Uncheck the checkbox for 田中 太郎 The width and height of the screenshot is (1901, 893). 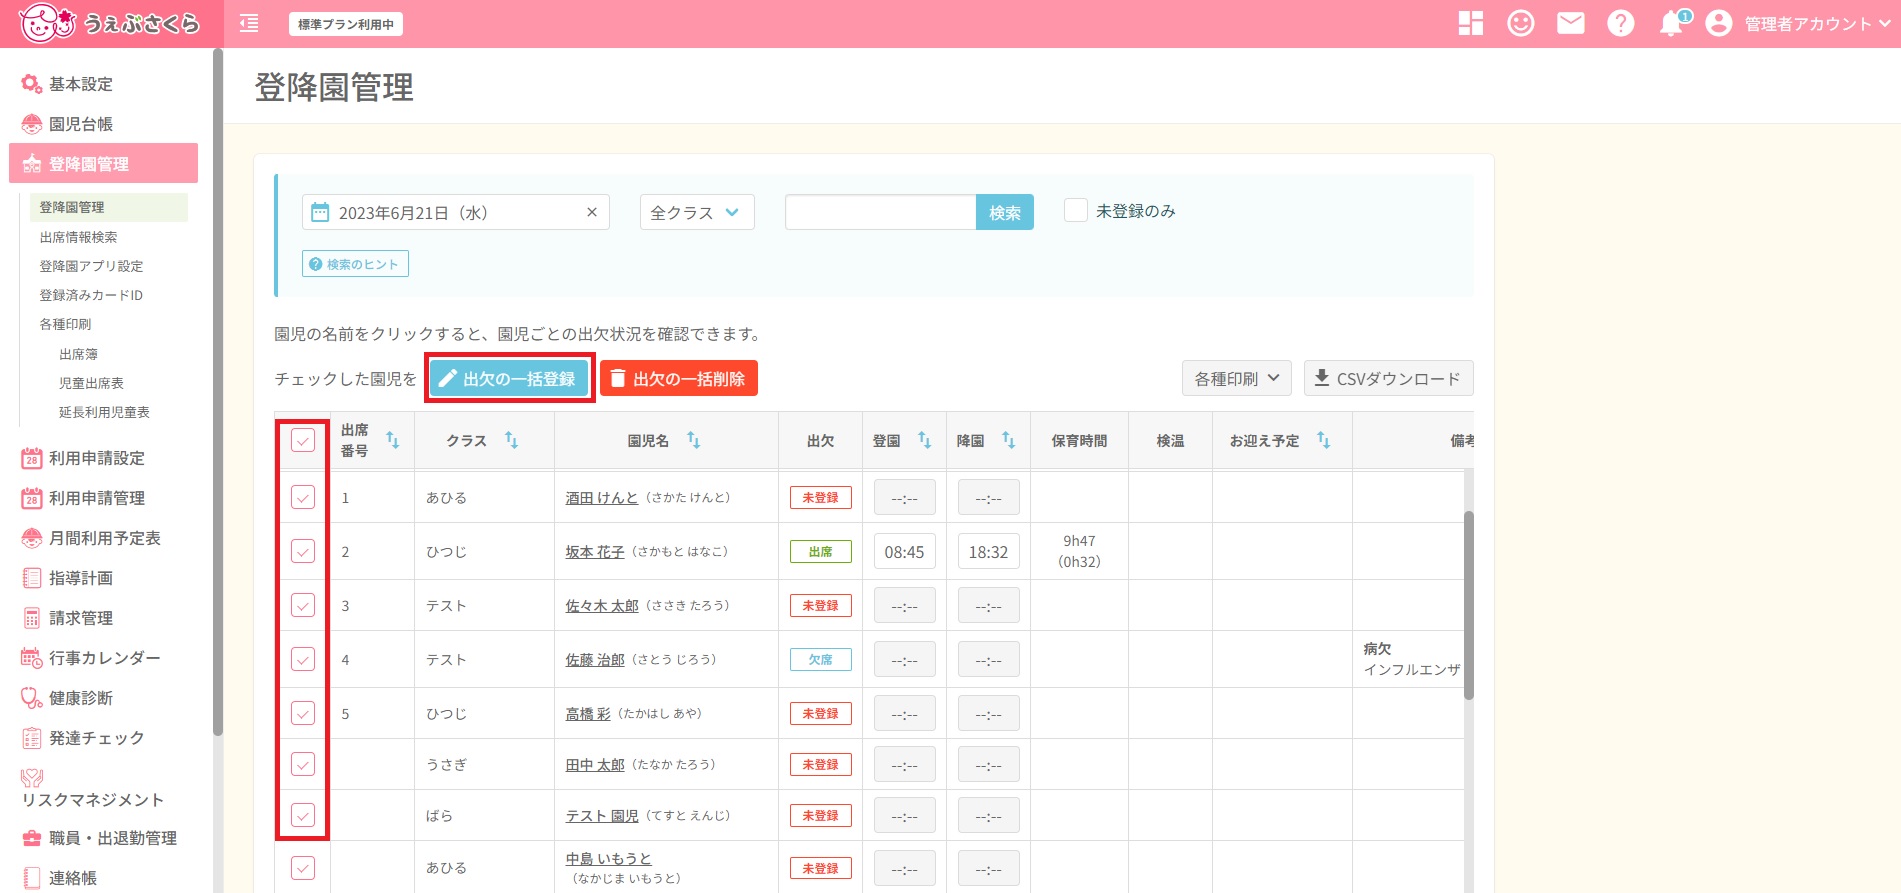coord(303,764)
